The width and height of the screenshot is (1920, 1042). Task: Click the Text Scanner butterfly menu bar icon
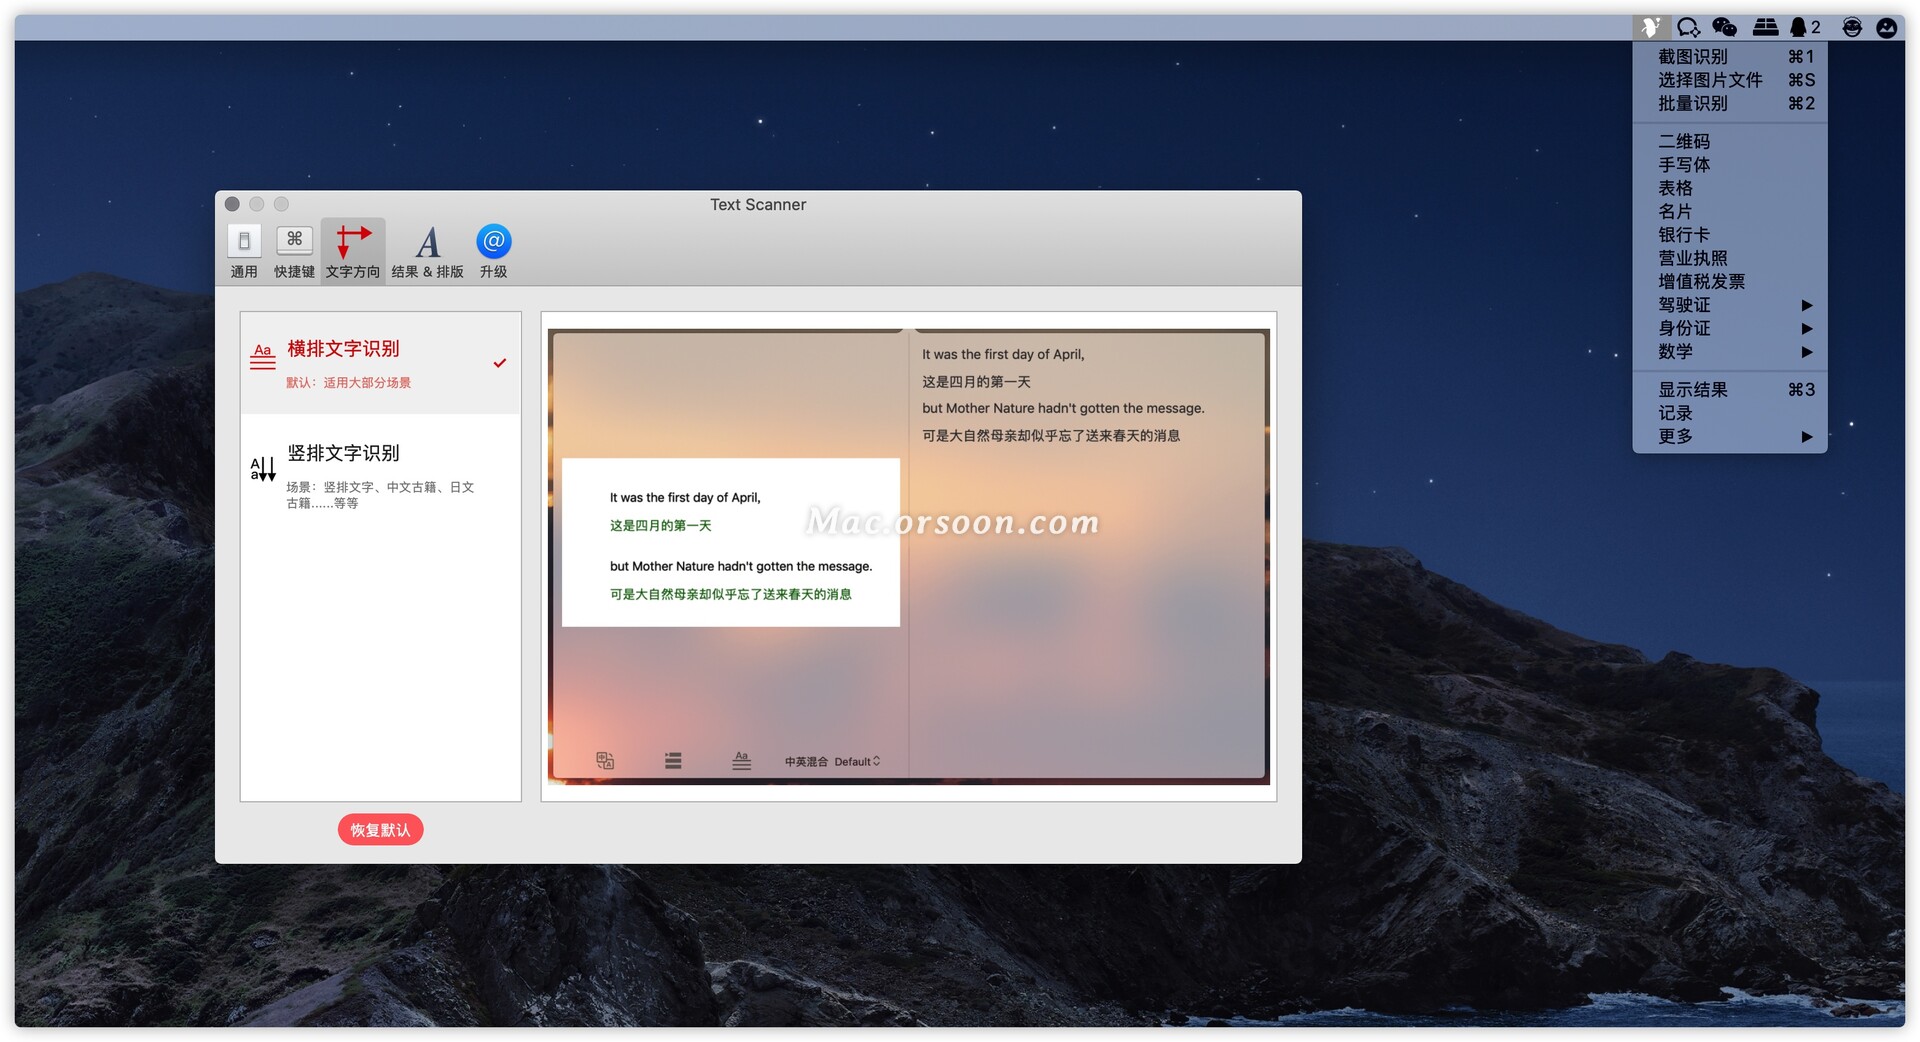[1652, 27]
